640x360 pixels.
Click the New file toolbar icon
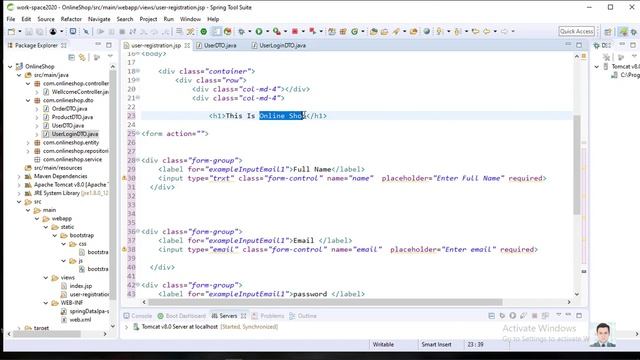pyautogui.click(x=11, y=31)
